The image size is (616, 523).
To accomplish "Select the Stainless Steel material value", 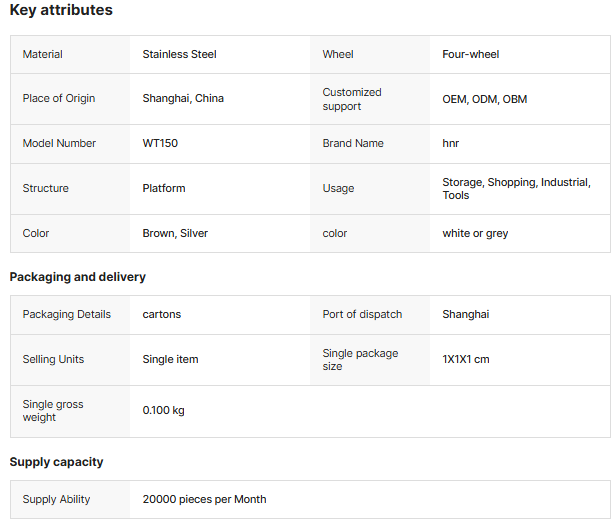I will (x=180, y=54).
